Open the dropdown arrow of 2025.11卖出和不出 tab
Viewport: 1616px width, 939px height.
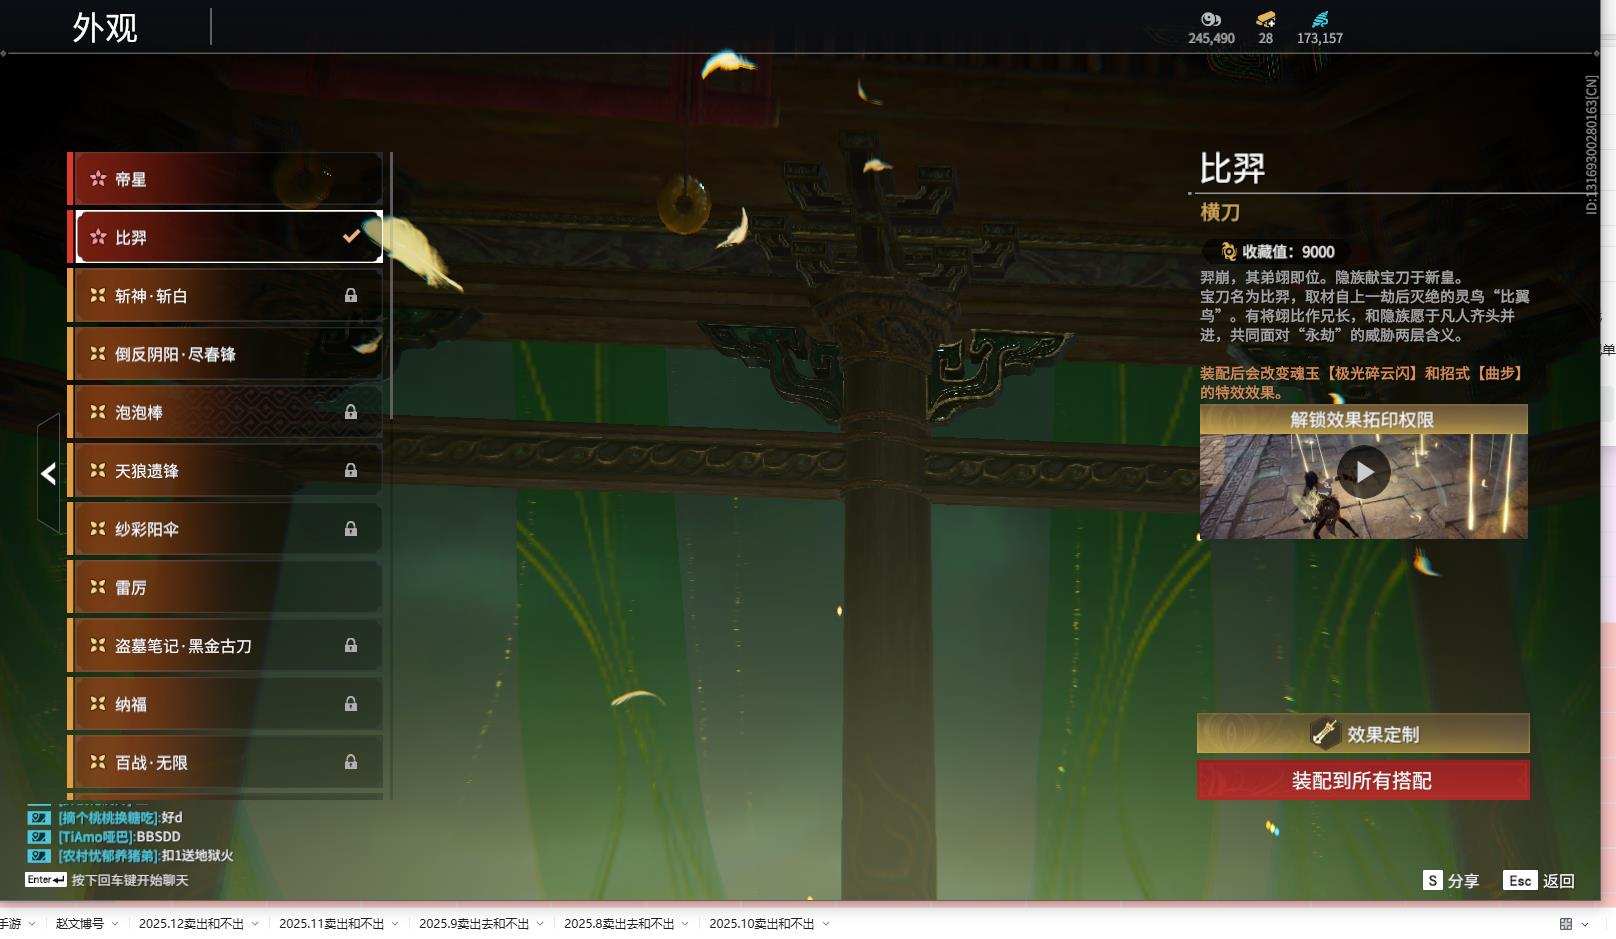tap(395, 924)
